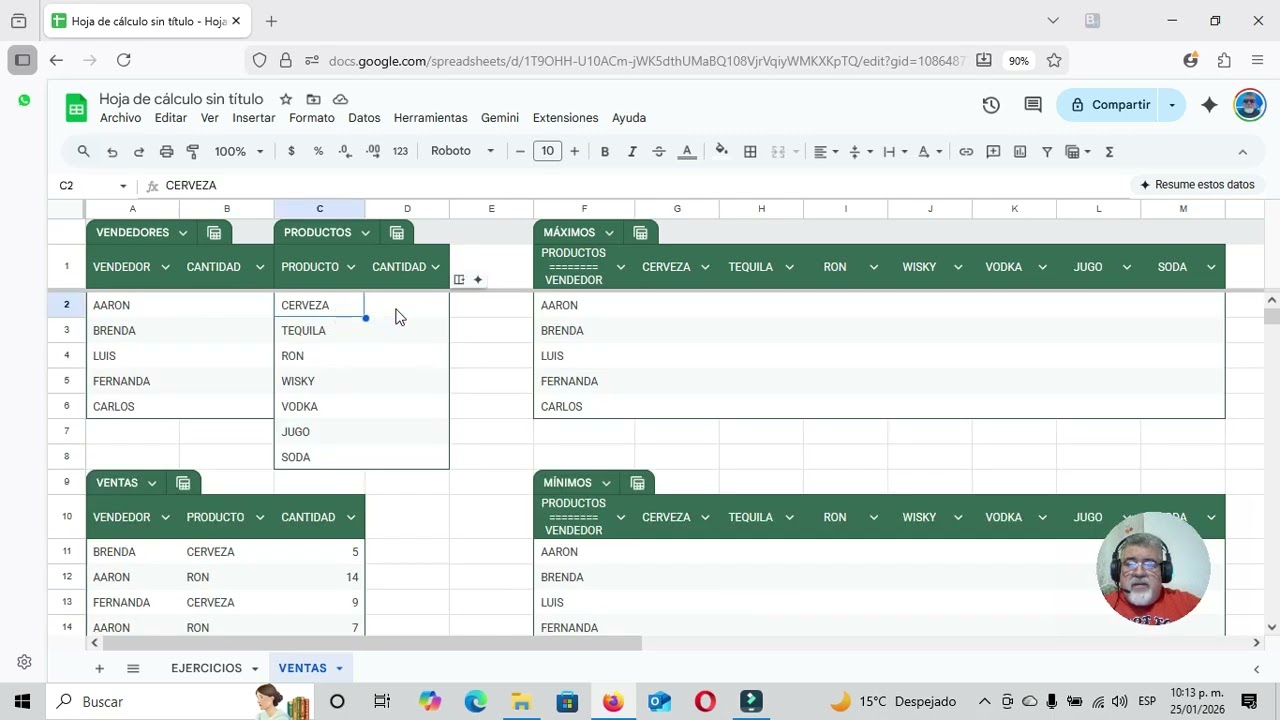
Task: Open the text color picker
Action: coord(687,152)
